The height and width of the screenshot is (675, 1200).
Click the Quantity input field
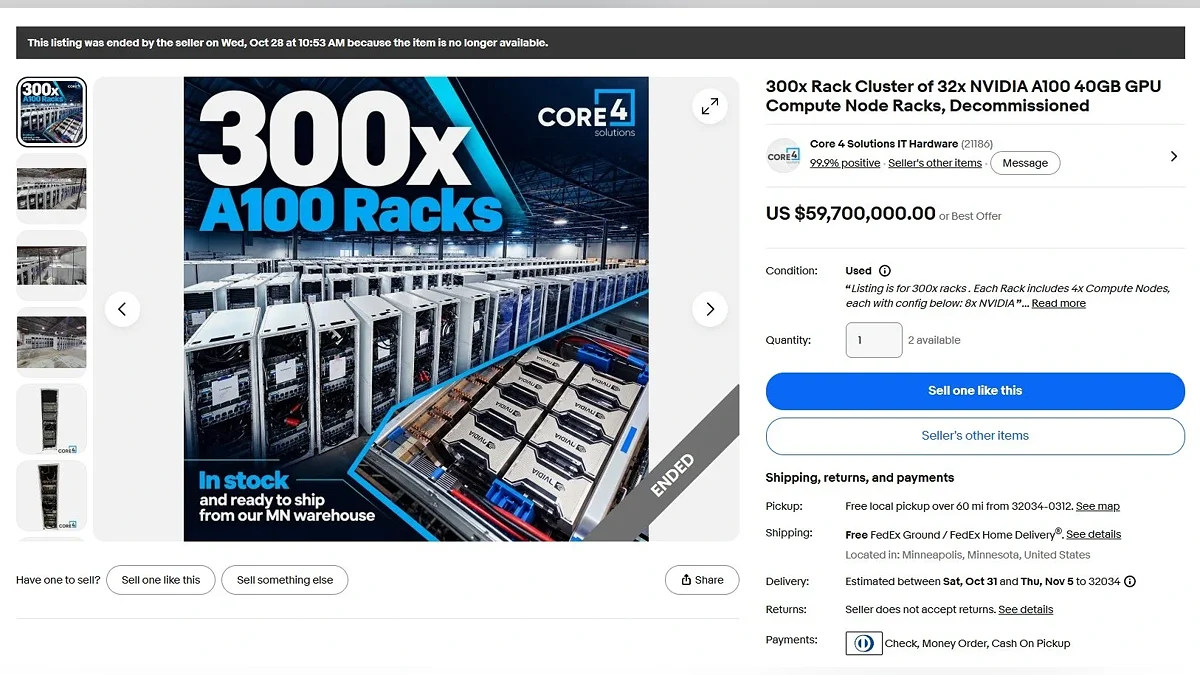click(x=874, y=340)
